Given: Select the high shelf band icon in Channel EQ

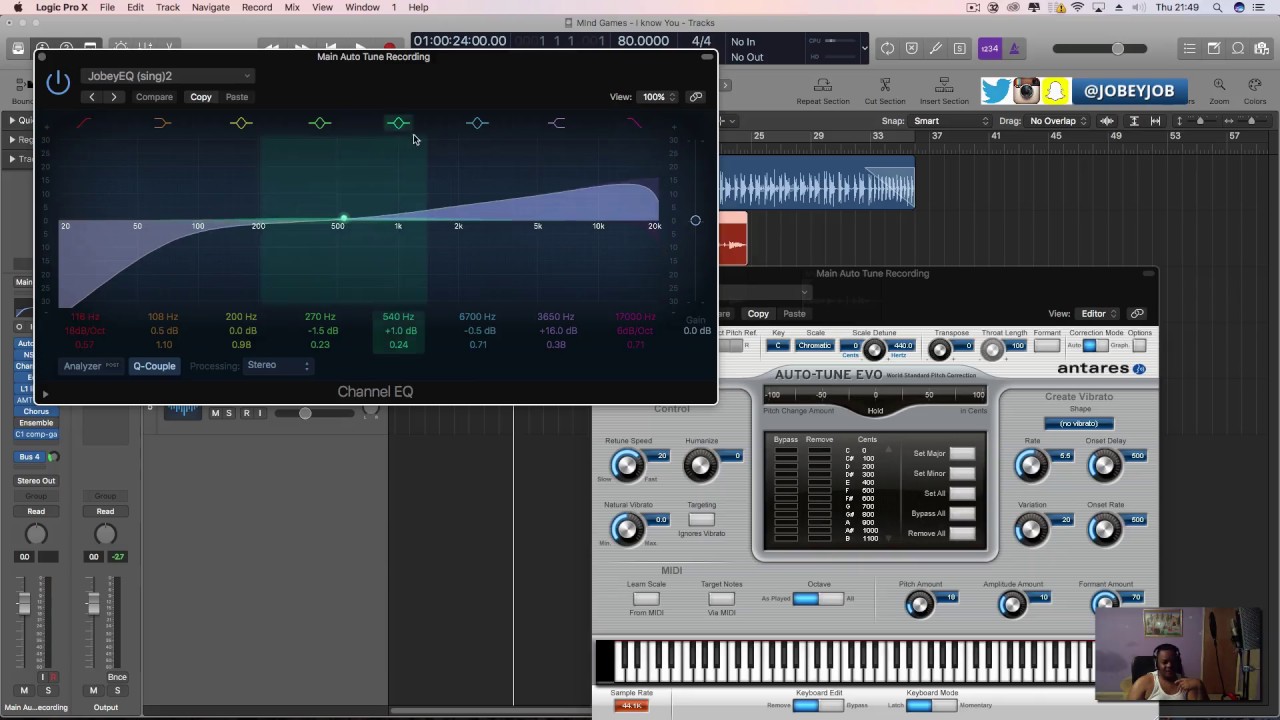Looking at the screenshot, I should [556, 123].
